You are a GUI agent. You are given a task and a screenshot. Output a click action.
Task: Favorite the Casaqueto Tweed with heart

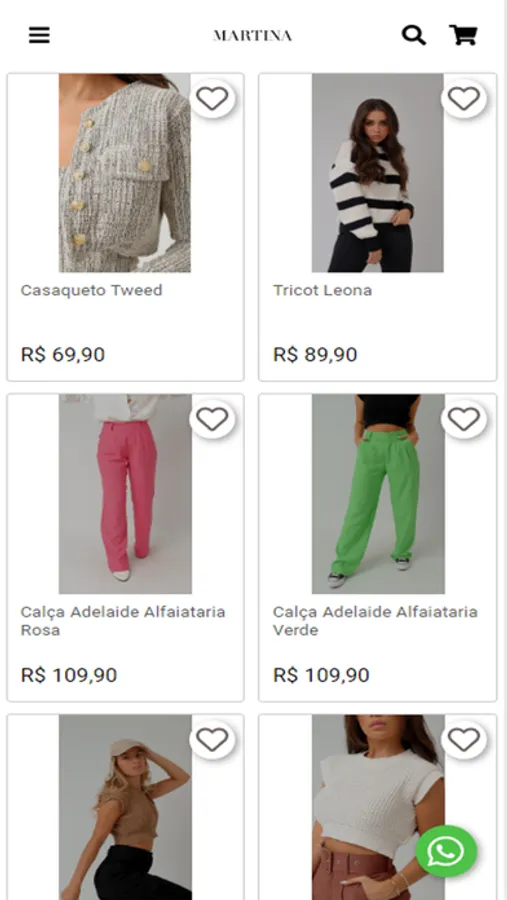(x=212, y=98)
